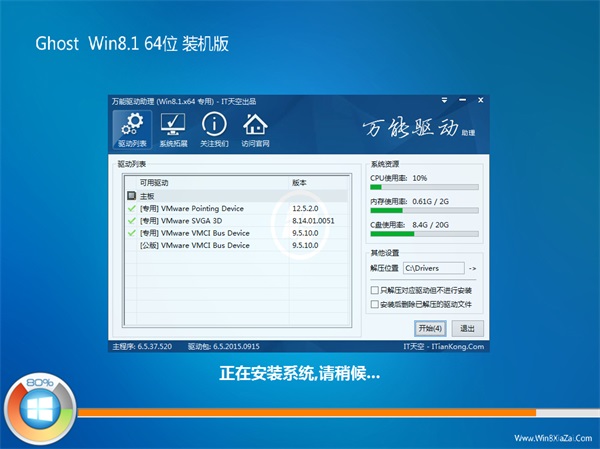Uncheck VMware Pointing Device driver
600x449 pixels.
131,209
